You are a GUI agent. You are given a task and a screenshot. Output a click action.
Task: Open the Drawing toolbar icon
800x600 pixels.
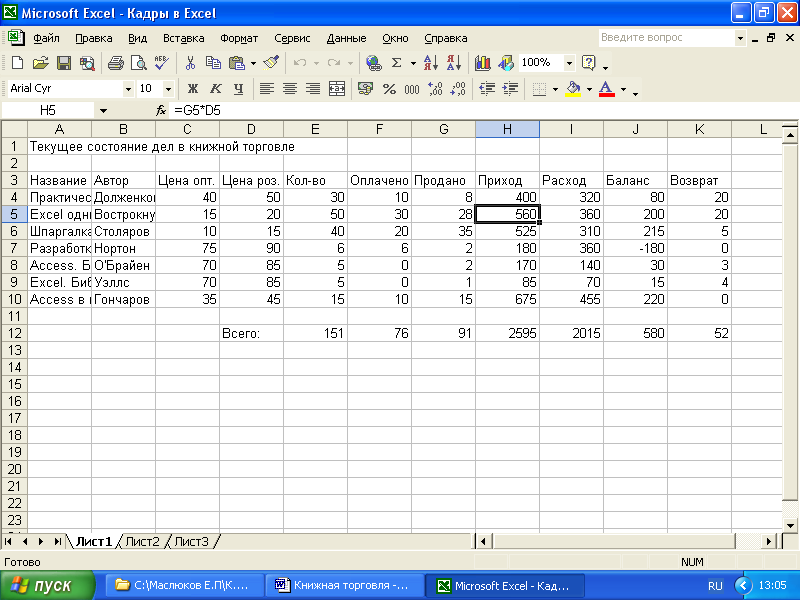coord(506,63)
